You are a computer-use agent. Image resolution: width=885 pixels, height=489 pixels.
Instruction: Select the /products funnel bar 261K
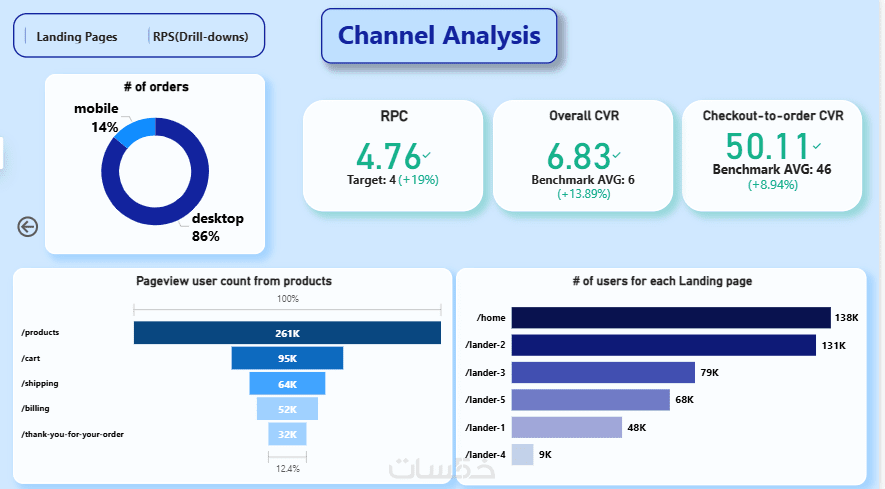click(287, 333)
